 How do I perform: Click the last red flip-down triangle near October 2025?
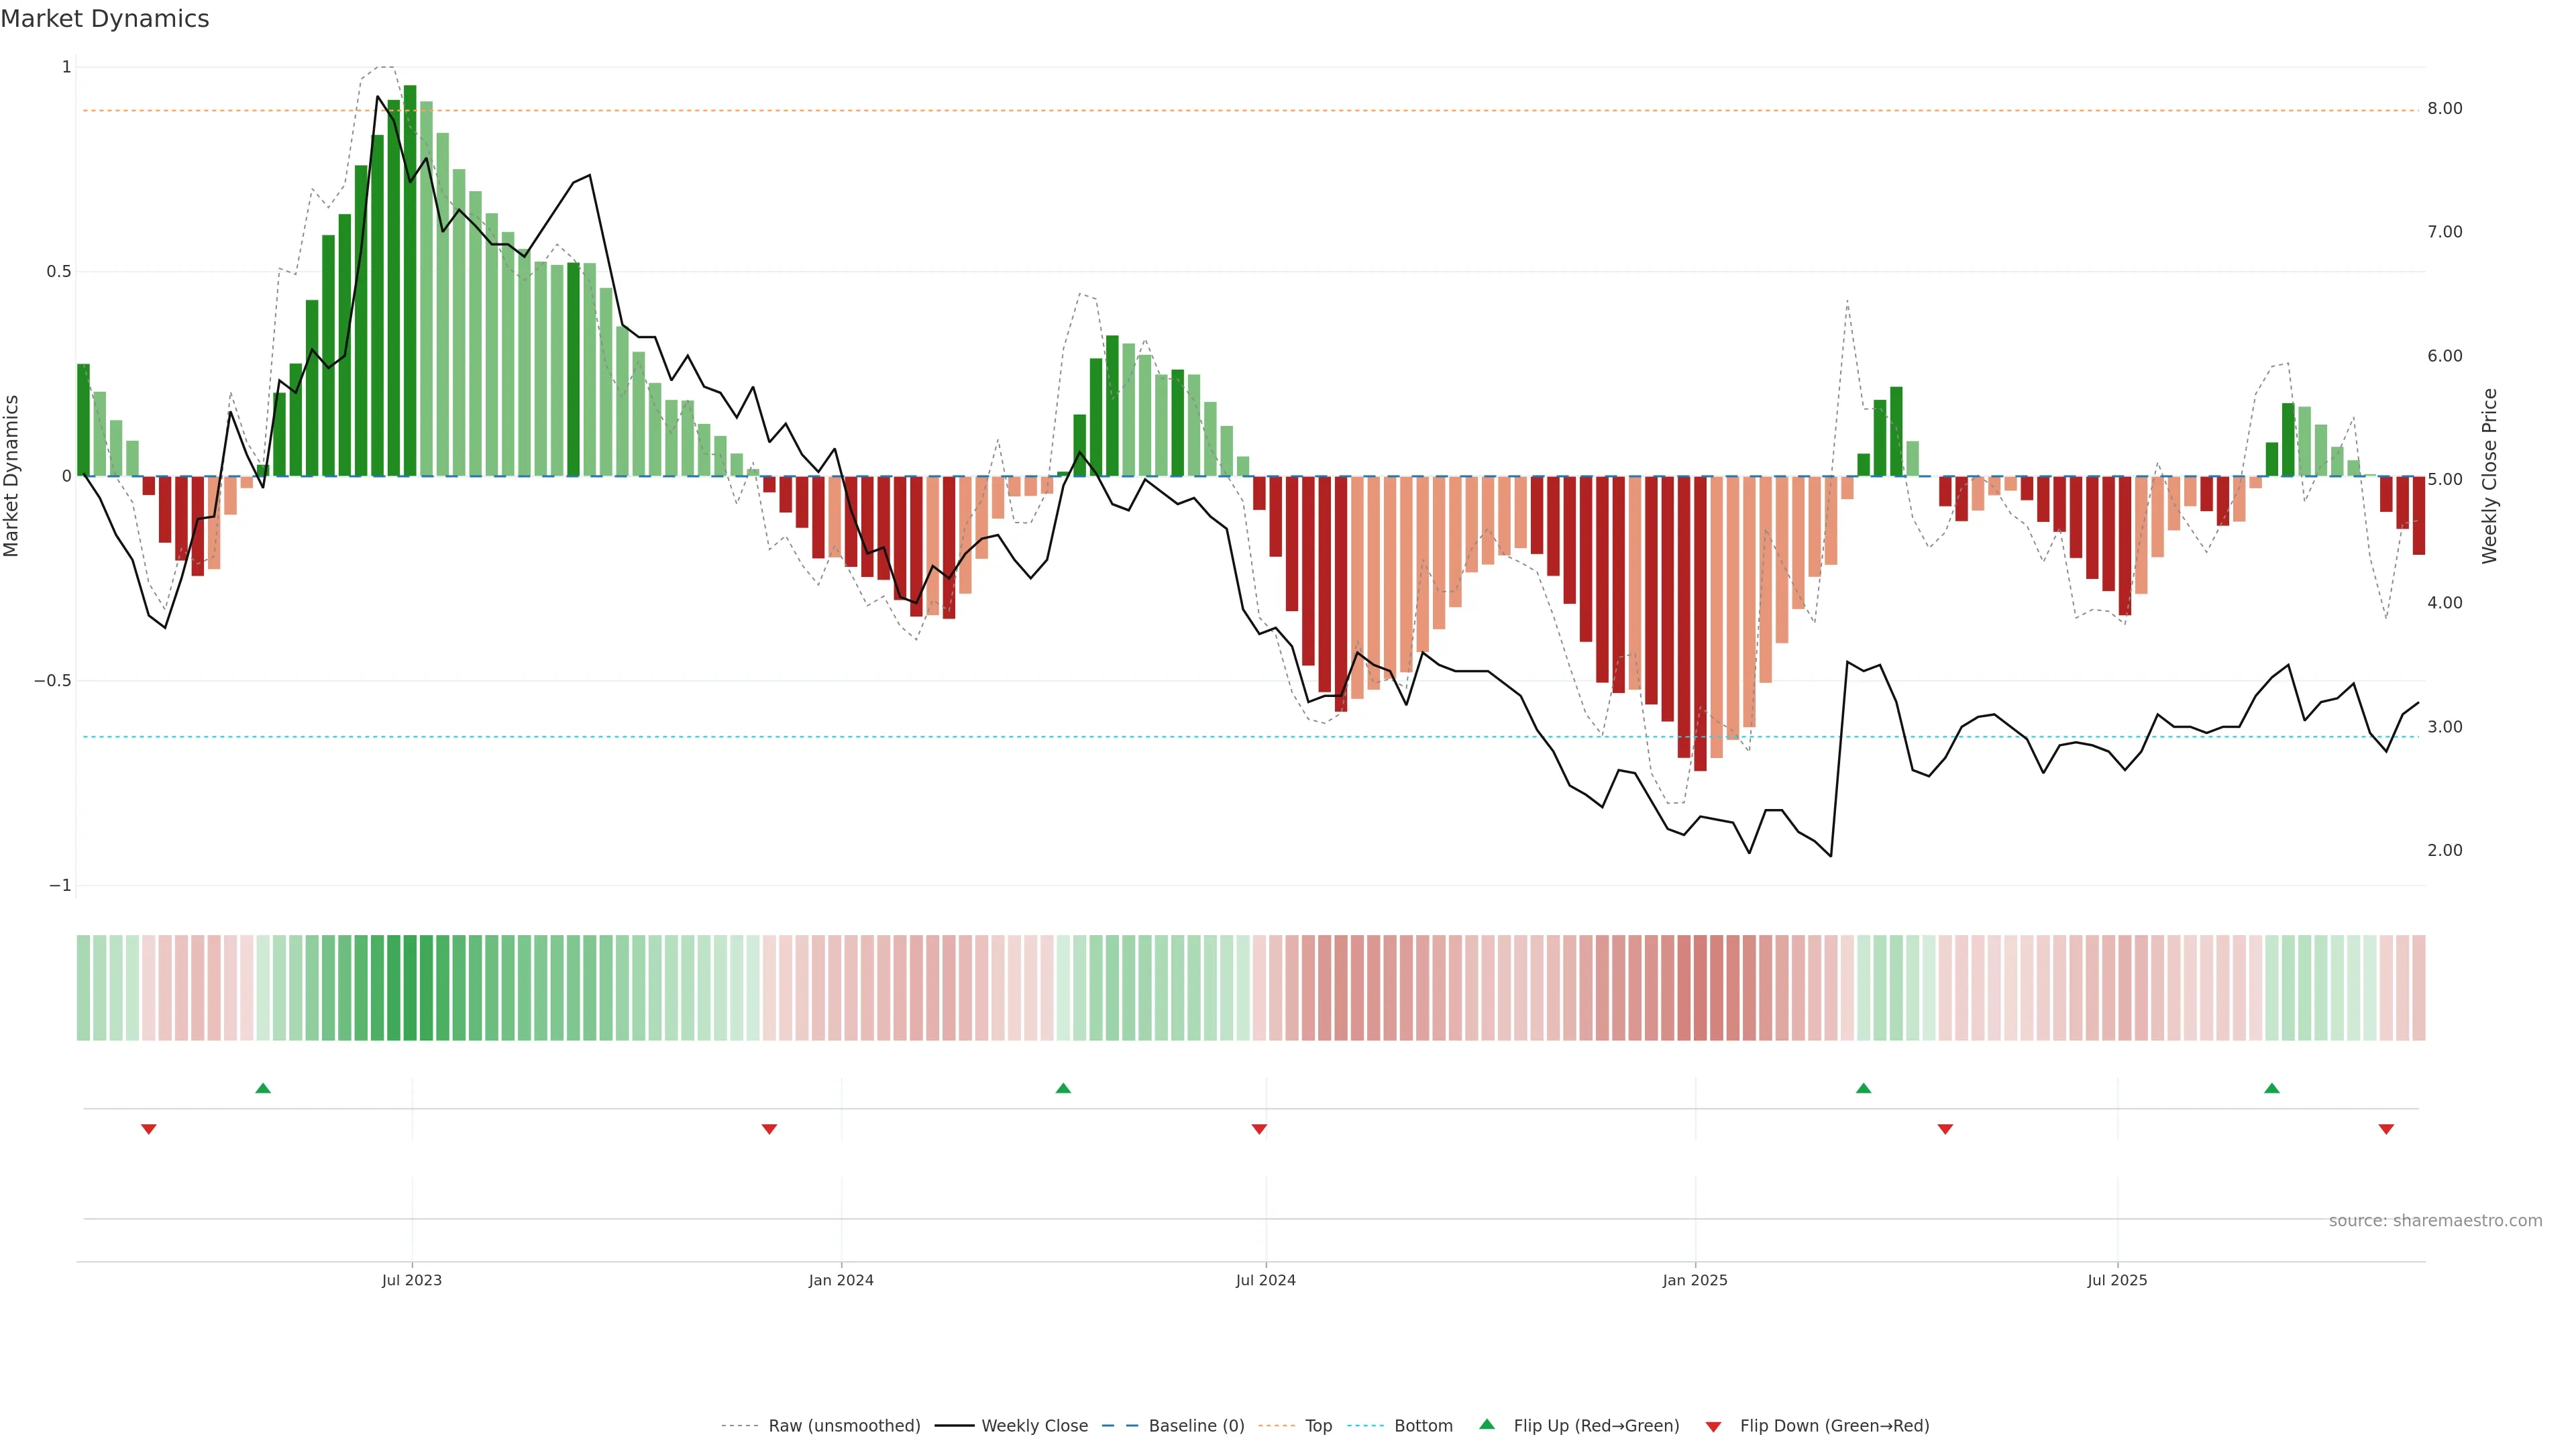[x=2386, y=1129]
